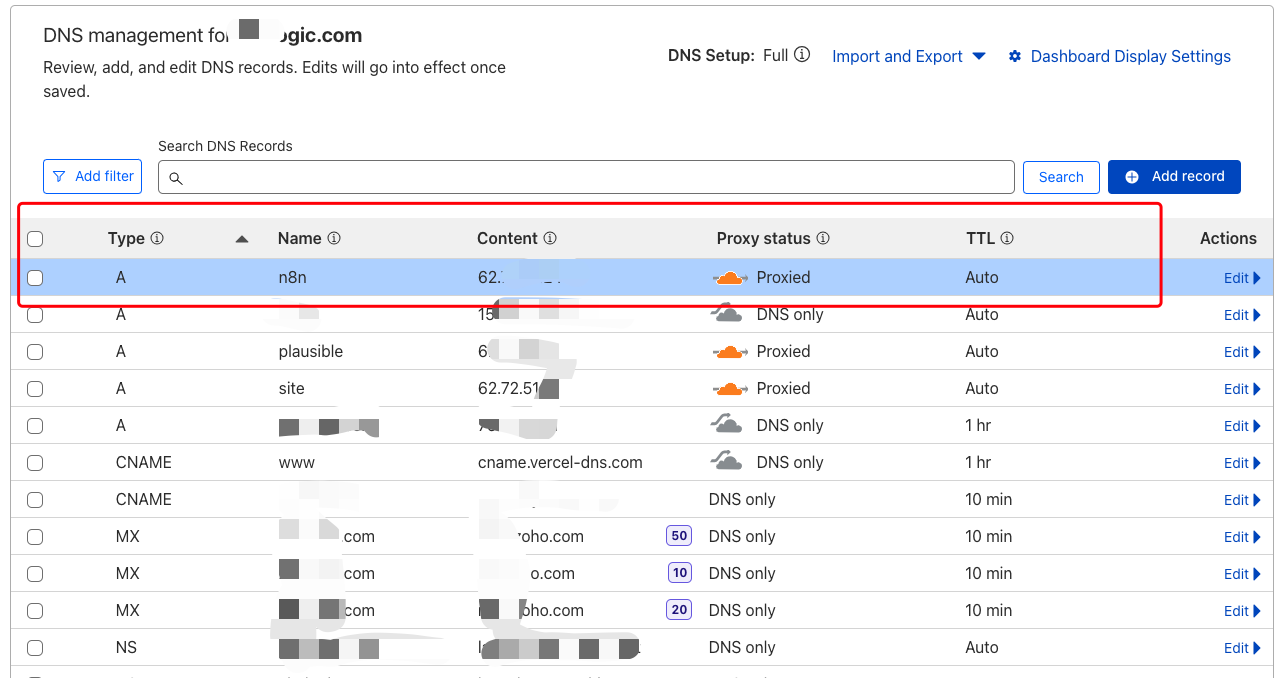Click info icon beside Proxy status header
The height and width of the screenshot is (678, 1278).
pos(823,238)
